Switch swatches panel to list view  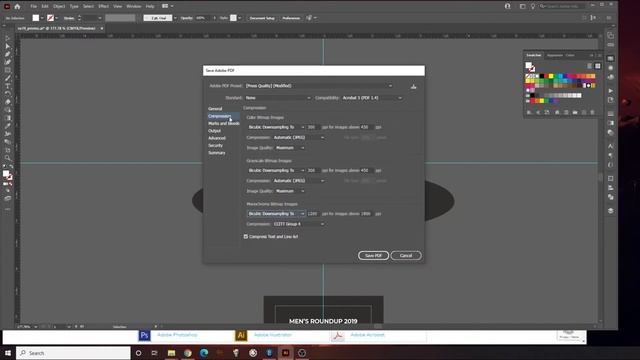pos(589,66)
